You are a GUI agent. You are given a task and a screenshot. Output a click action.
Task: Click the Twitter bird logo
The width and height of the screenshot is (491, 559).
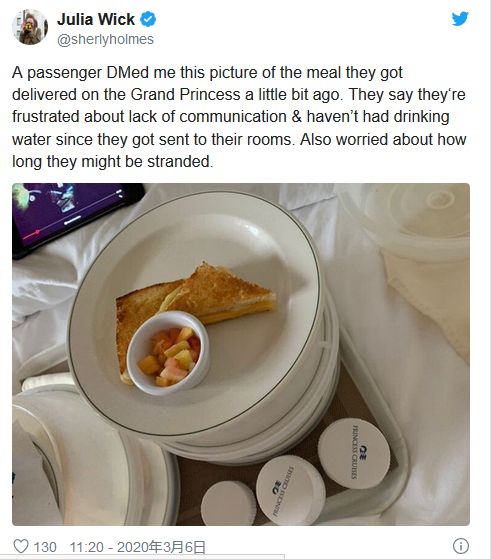[460, 19]
